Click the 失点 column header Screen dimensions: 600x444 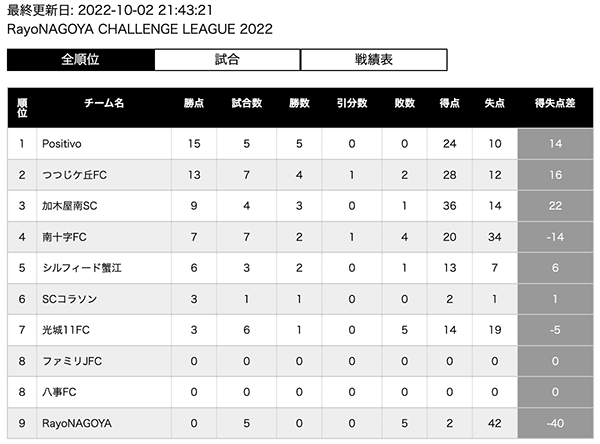tap(495, 103)
